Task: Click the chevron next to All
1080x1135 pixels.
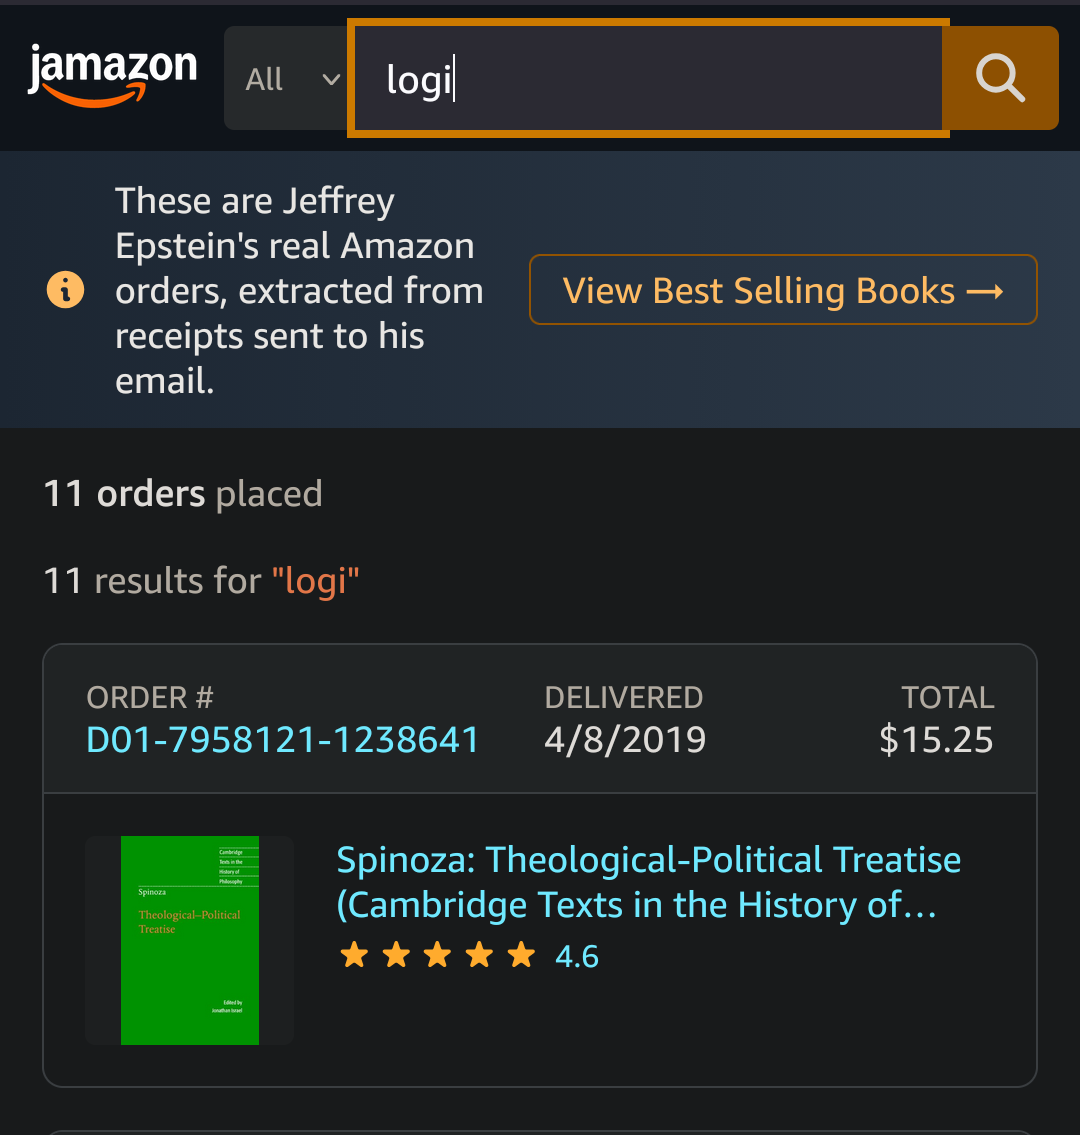Action: click(x=331, y=79)
